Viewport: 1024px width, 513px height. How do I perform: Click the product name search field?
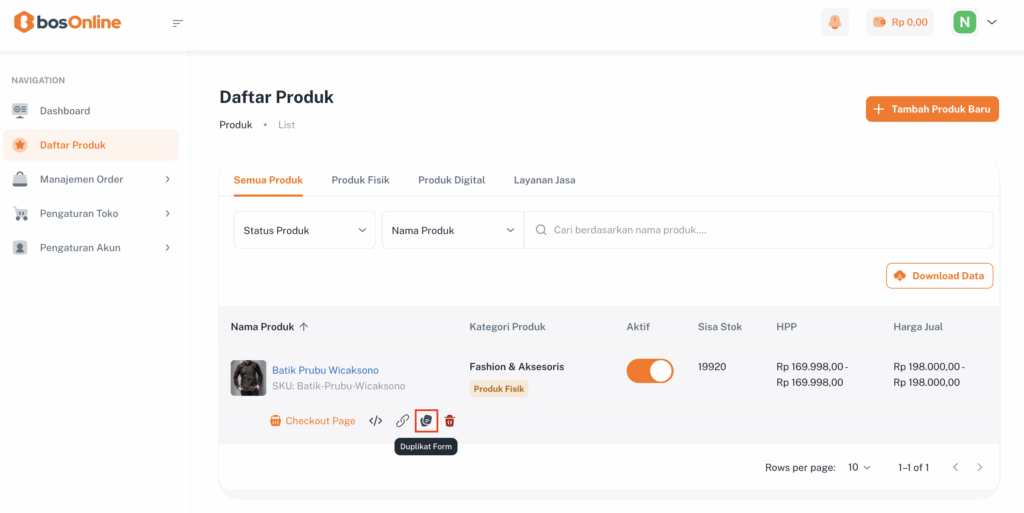[760, 230]
